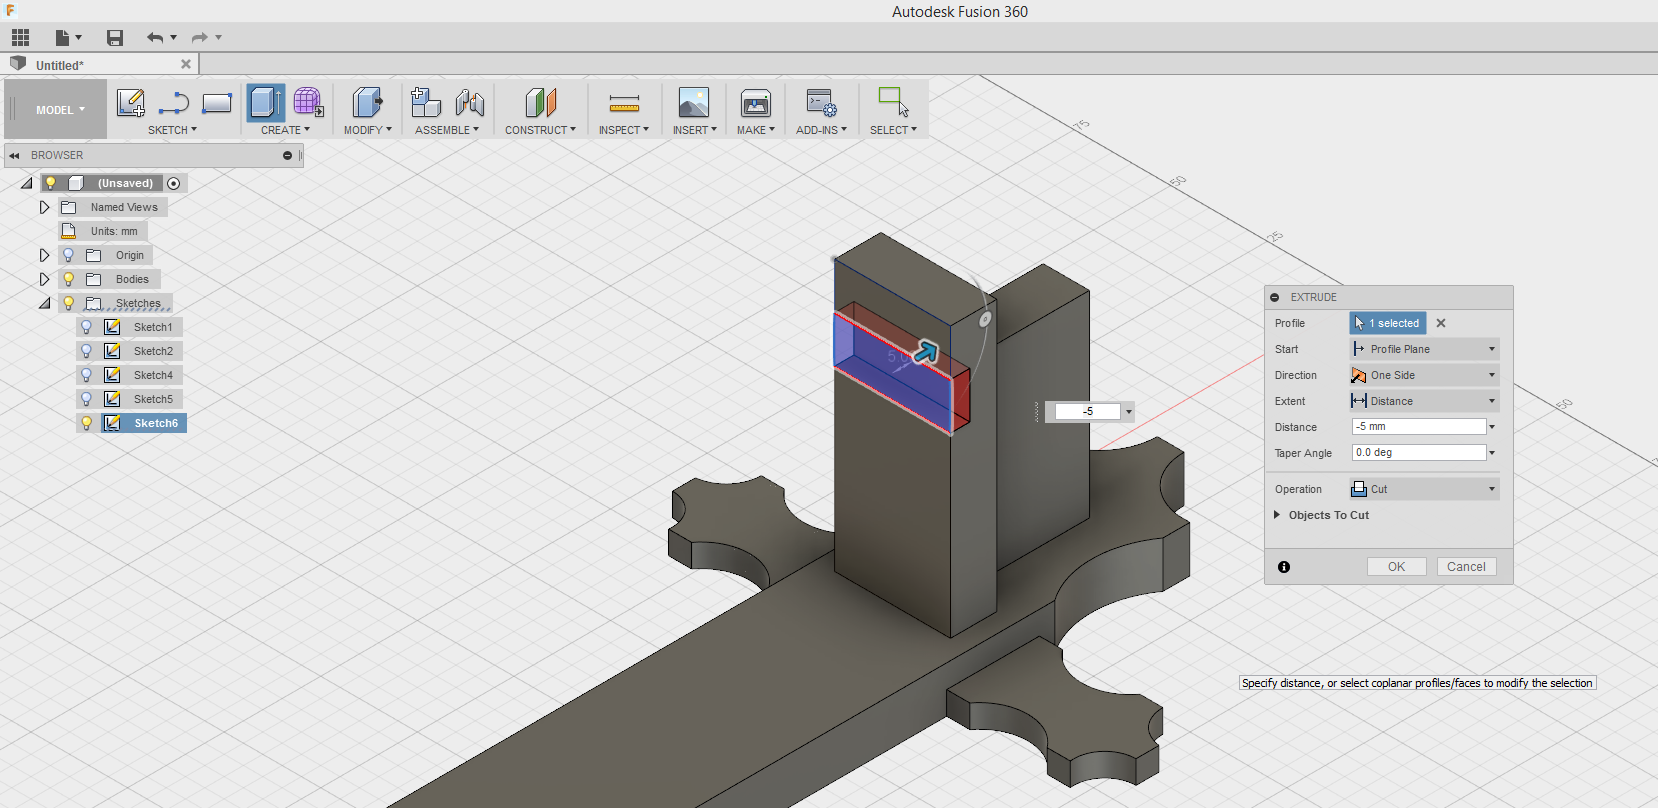
Task: Collapse the Sketches tree node
Action: click(44, 303)
